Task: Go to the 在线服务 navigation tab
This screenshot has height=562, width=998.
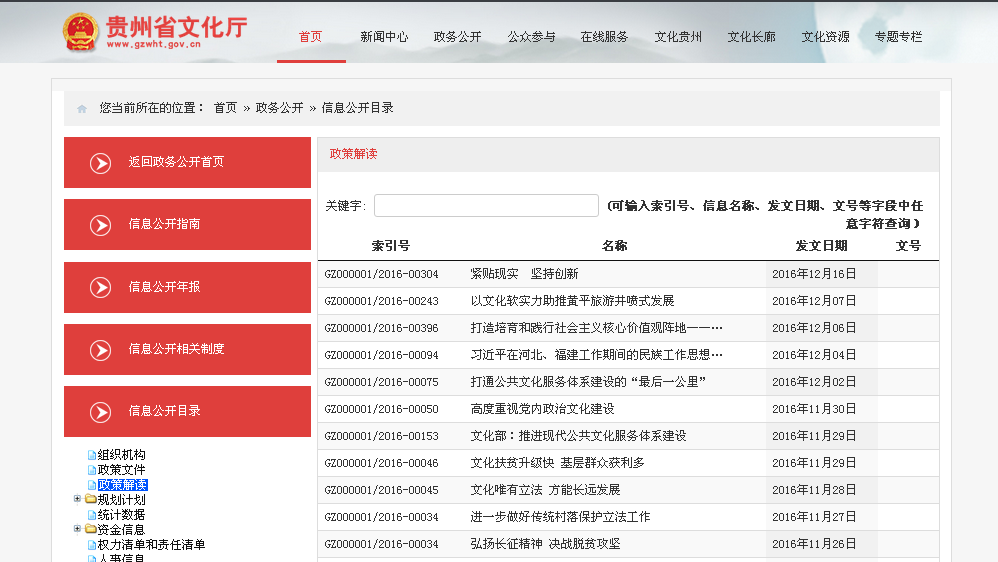Action: (x=604, y=37)
